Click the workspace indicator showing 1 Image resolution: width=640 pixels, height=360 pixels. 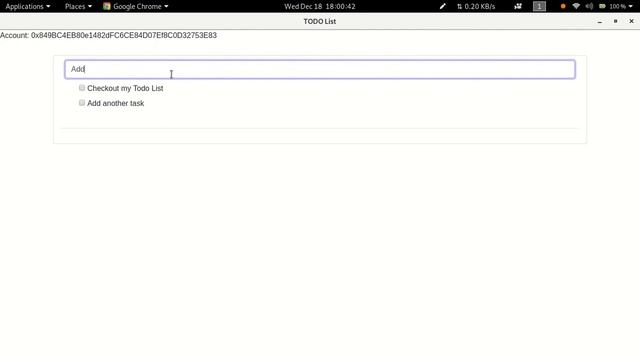pos(539,6)
